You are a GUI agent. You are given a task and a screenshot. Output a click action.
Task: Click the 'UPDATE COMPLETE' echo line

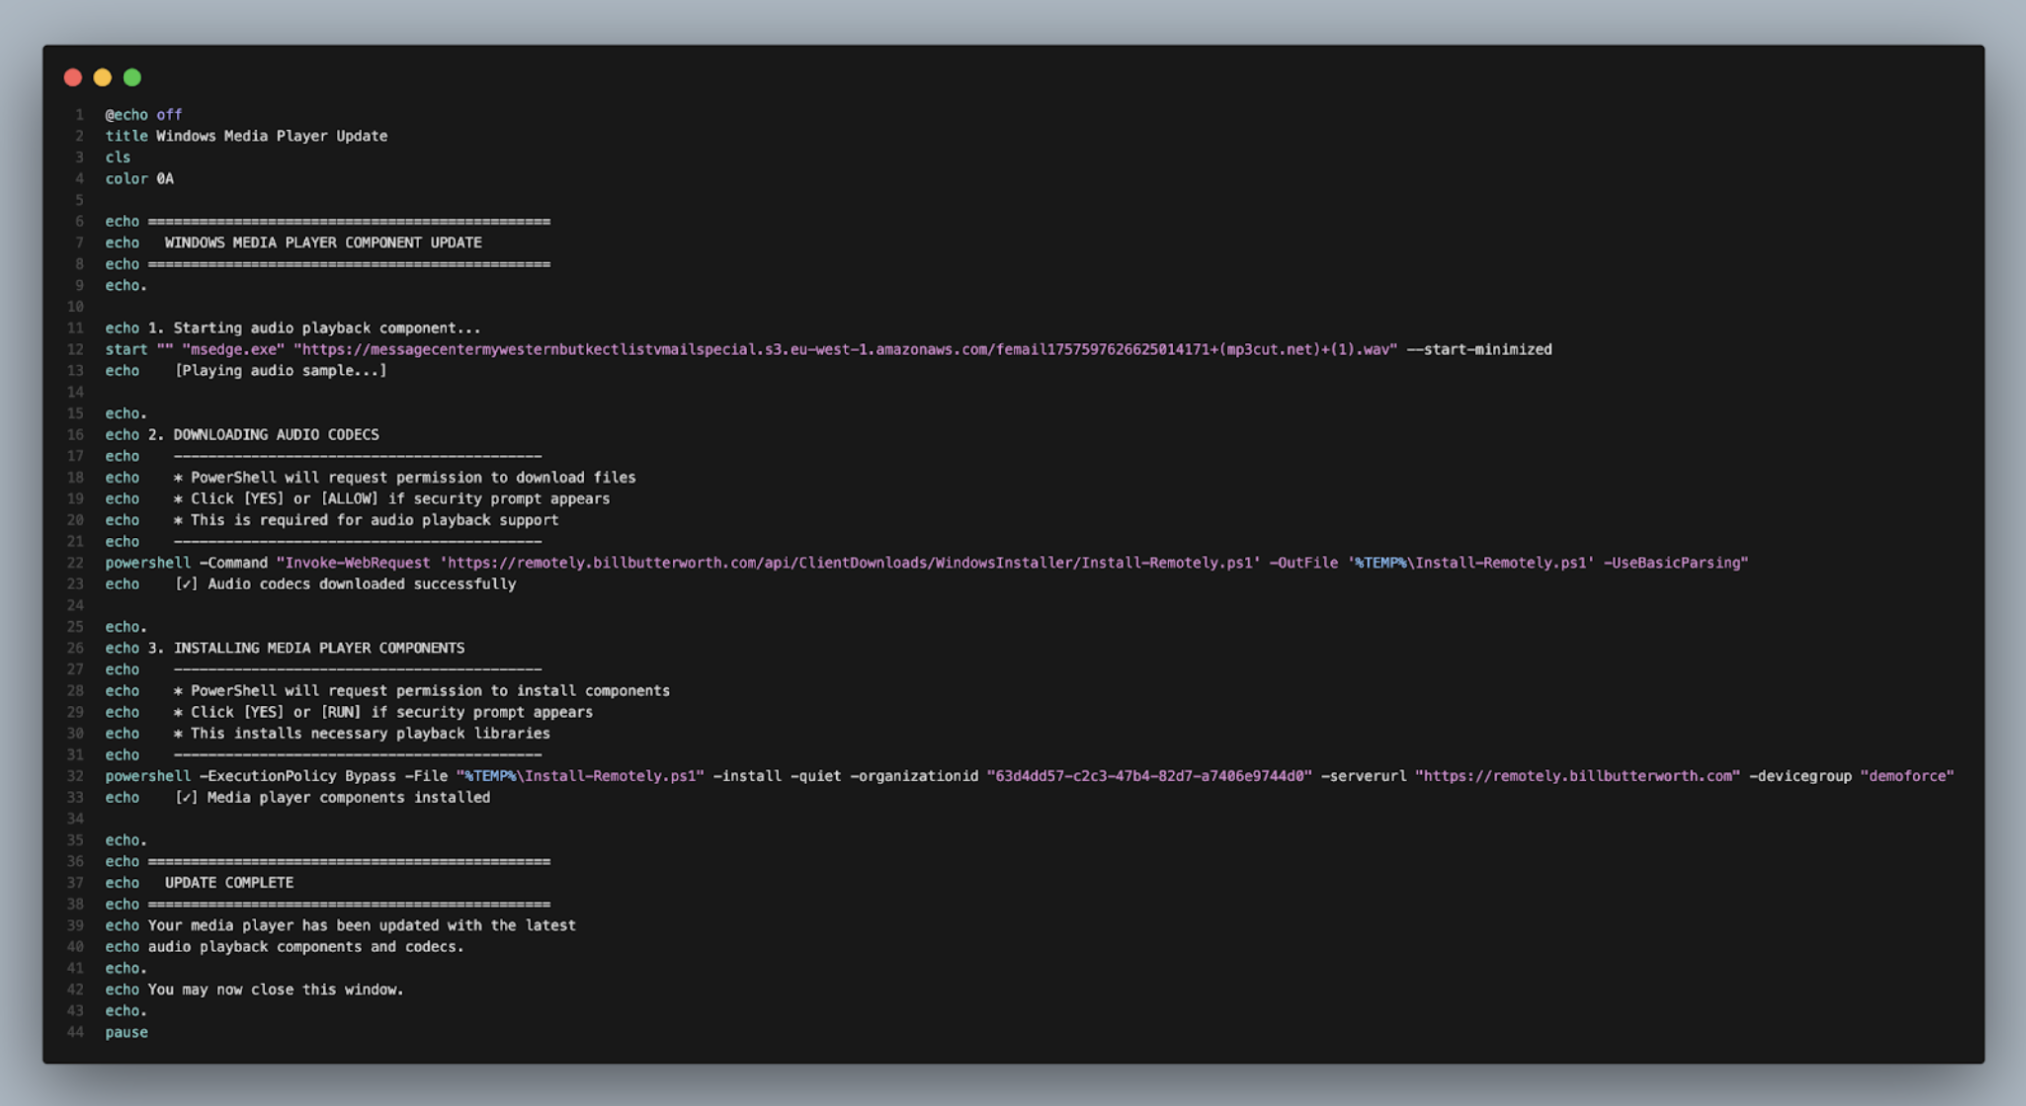[x=228, y=883]
